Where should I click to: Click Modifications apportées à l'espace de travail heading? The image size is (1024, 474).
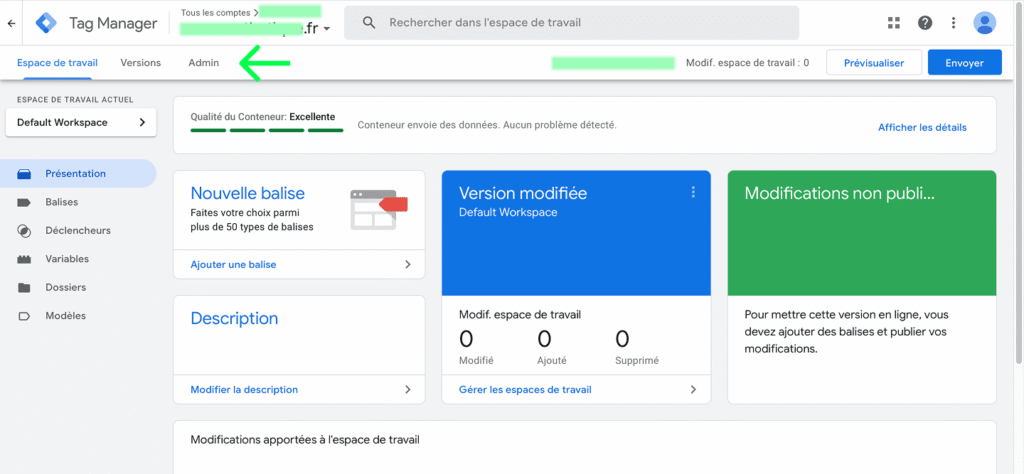coord(305,440)
